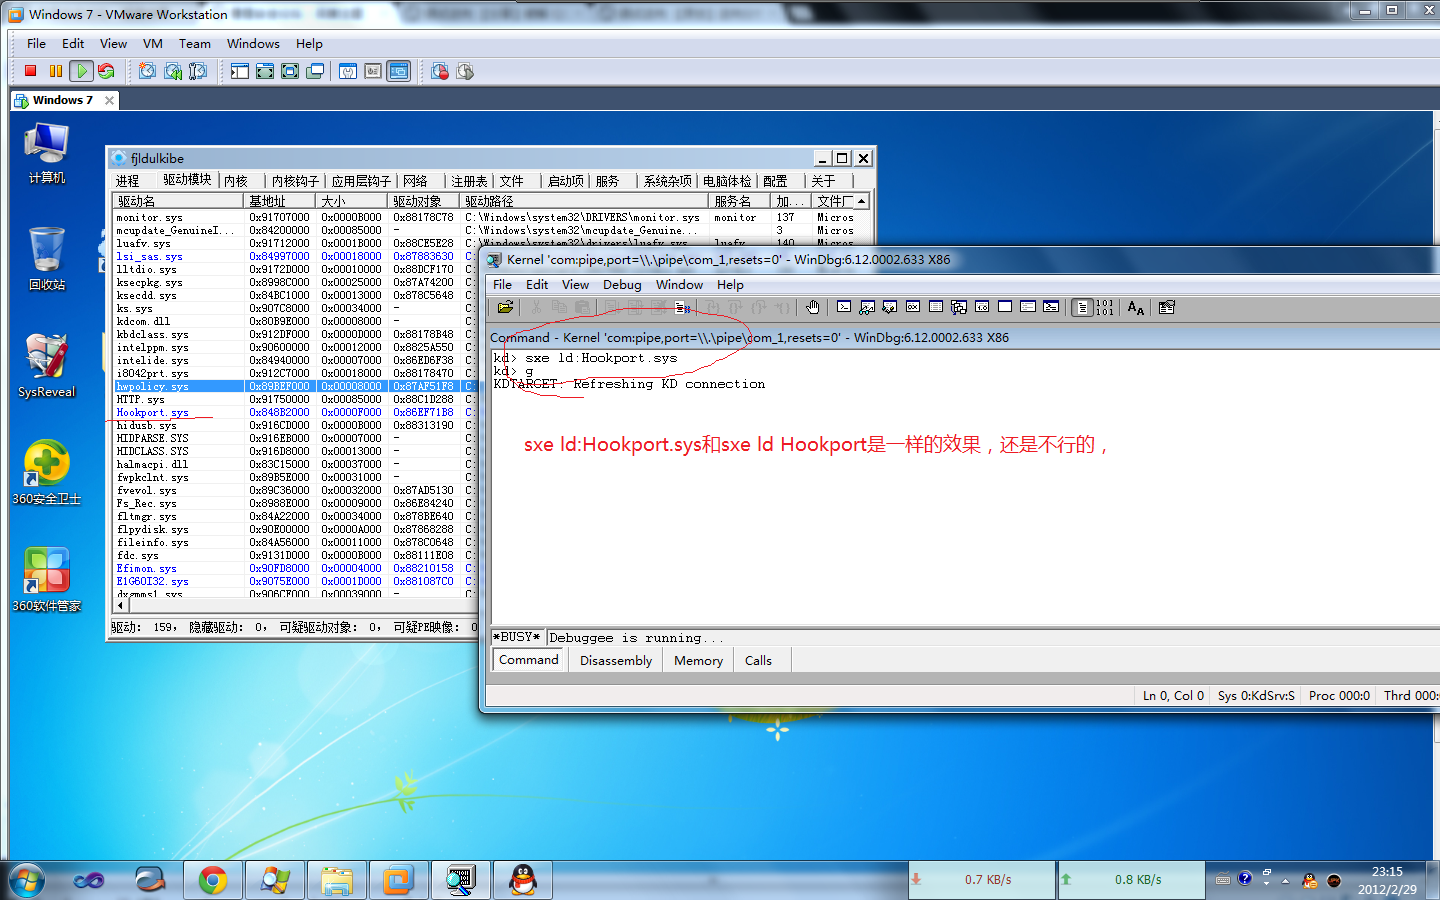This screenshot has width=1440, height=900.
Task: Show or hide the VMware sidebar
Action: [x=240, y=71]
